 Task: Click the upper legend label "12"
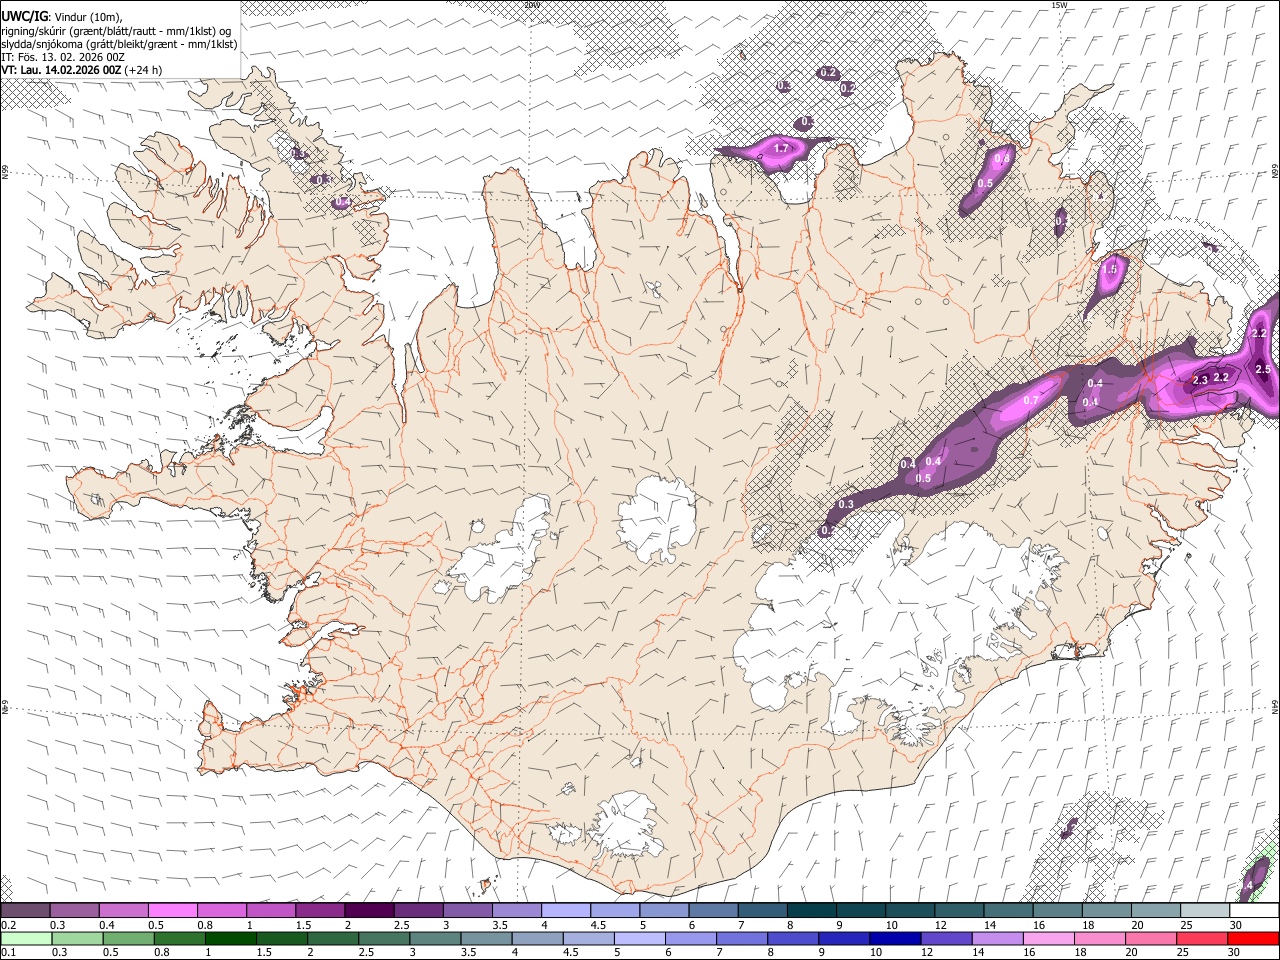click(x=941, y=925)
